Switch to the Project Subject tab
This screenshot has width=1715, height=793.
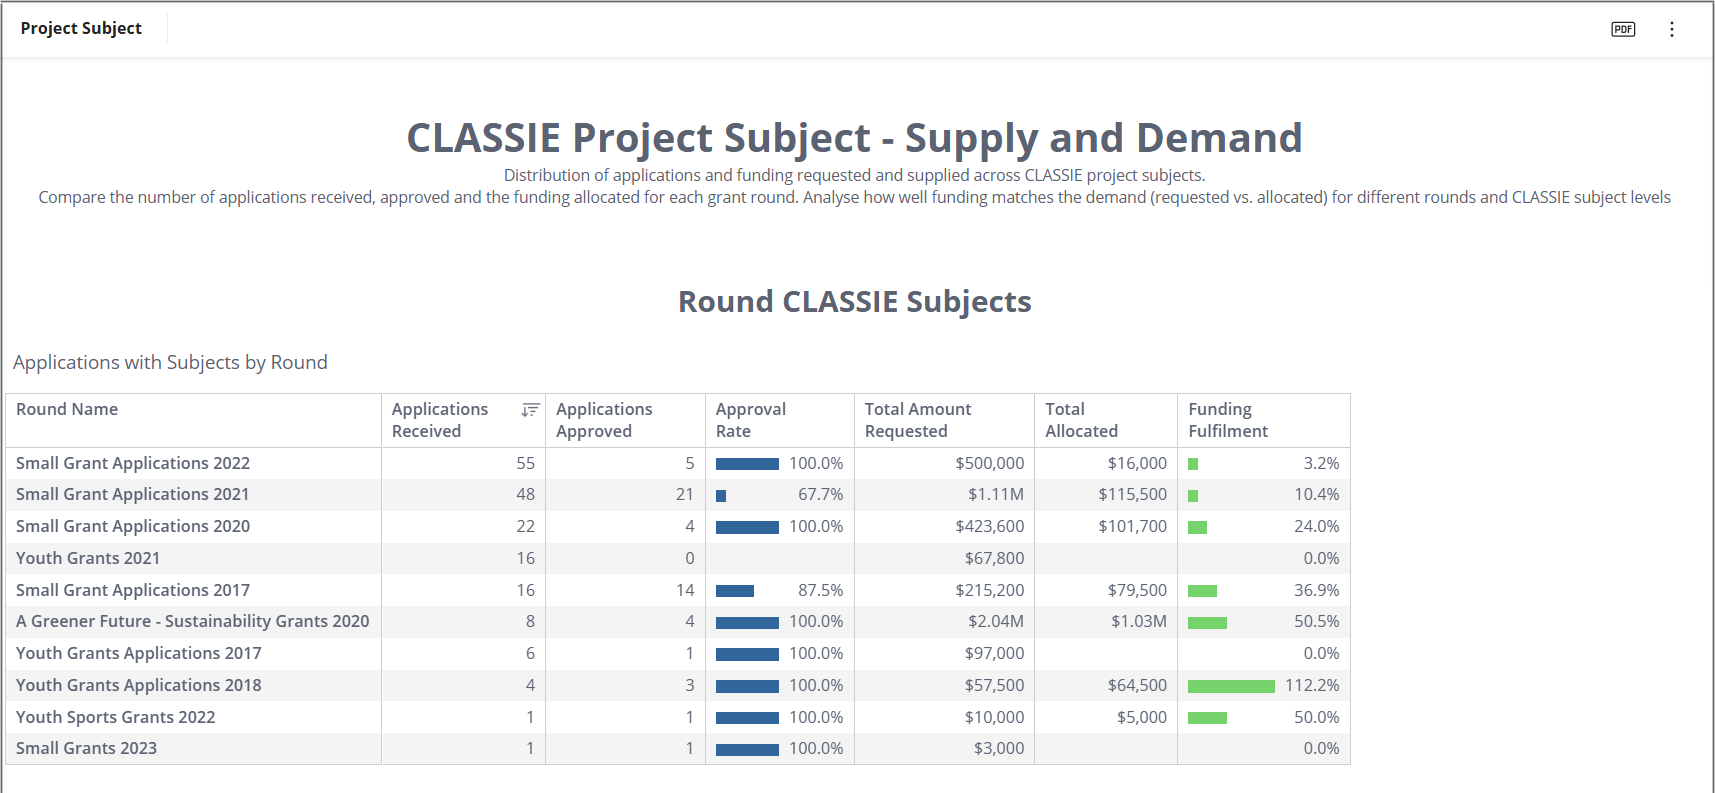click(x=81, y=28)
